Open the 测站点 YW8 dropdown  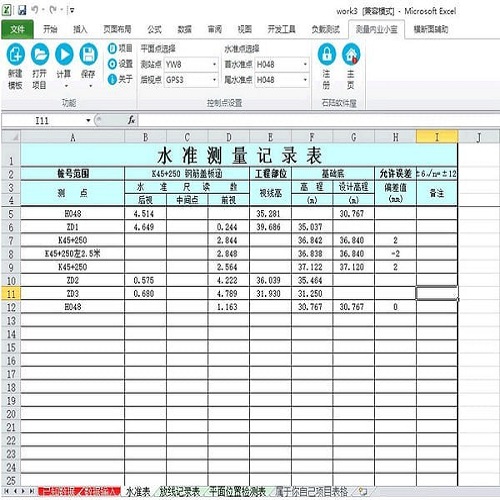point(214,64)
